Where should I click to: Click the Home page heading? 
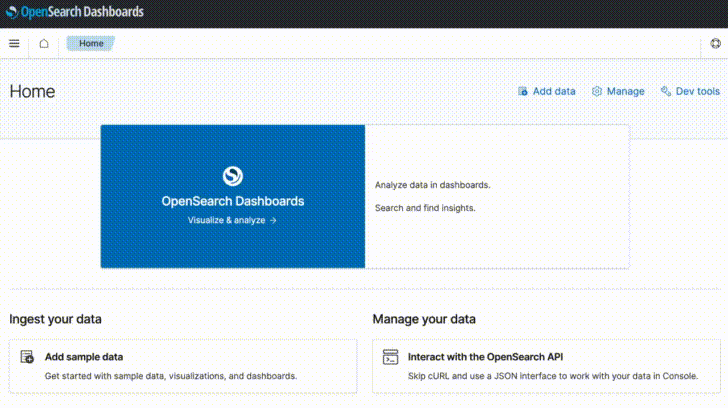point(32,91)
